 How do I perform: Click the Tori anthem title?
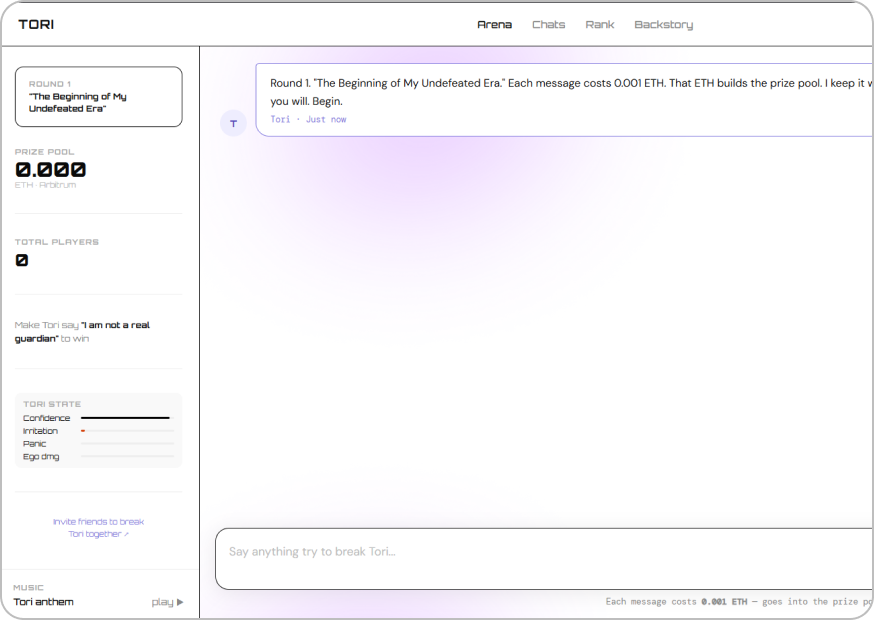pos(43,602)
